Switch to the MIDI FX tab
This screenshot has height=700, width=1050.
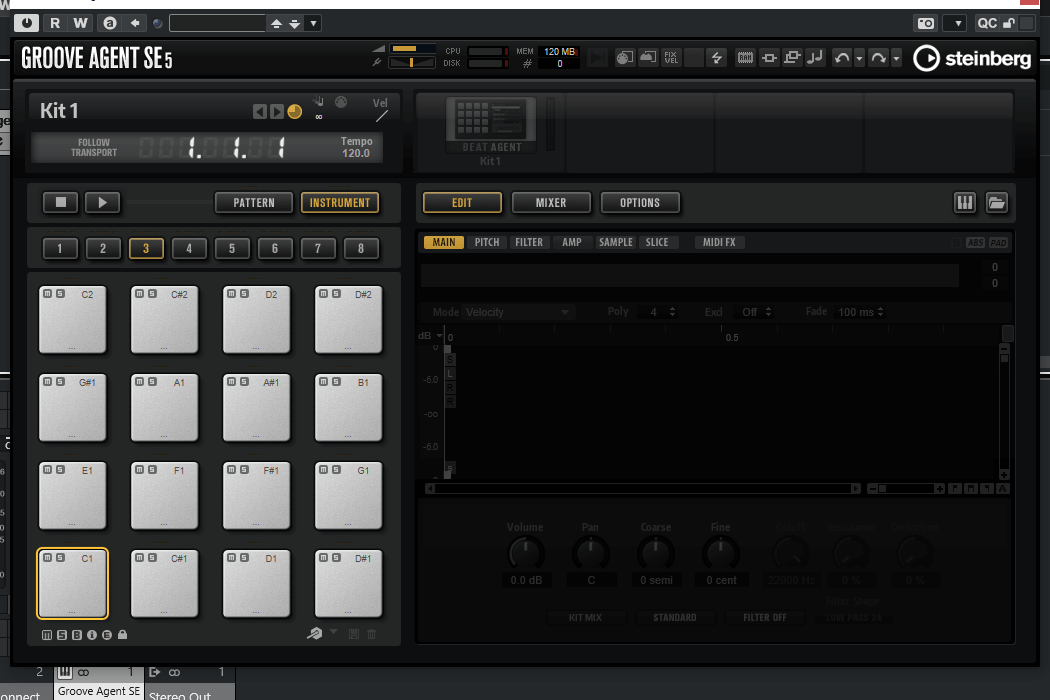click(719, 242)
